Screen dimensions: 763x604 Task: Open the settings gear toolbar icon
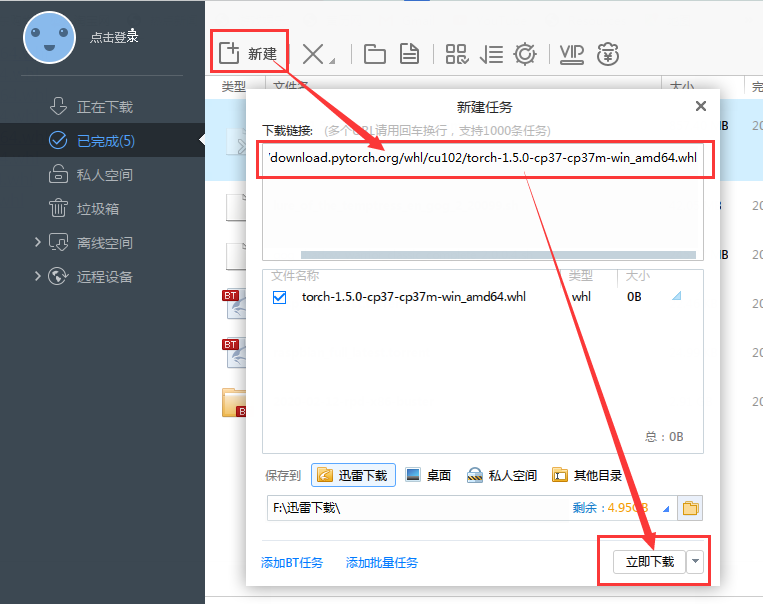(525, 54)
